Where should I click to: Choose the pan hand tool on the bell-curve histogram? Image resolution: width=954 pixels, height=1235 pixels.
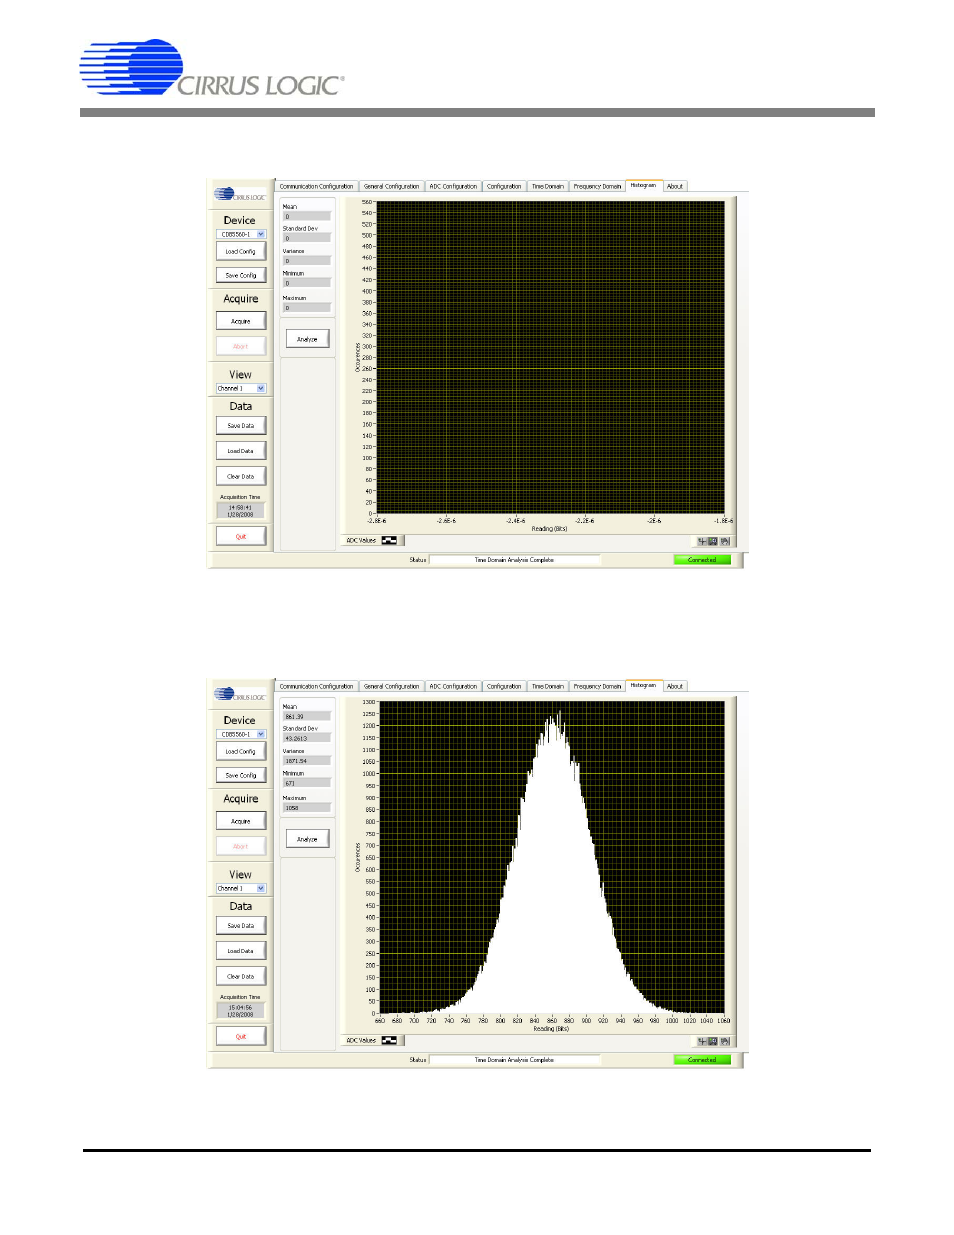(x=725, y=1041)
